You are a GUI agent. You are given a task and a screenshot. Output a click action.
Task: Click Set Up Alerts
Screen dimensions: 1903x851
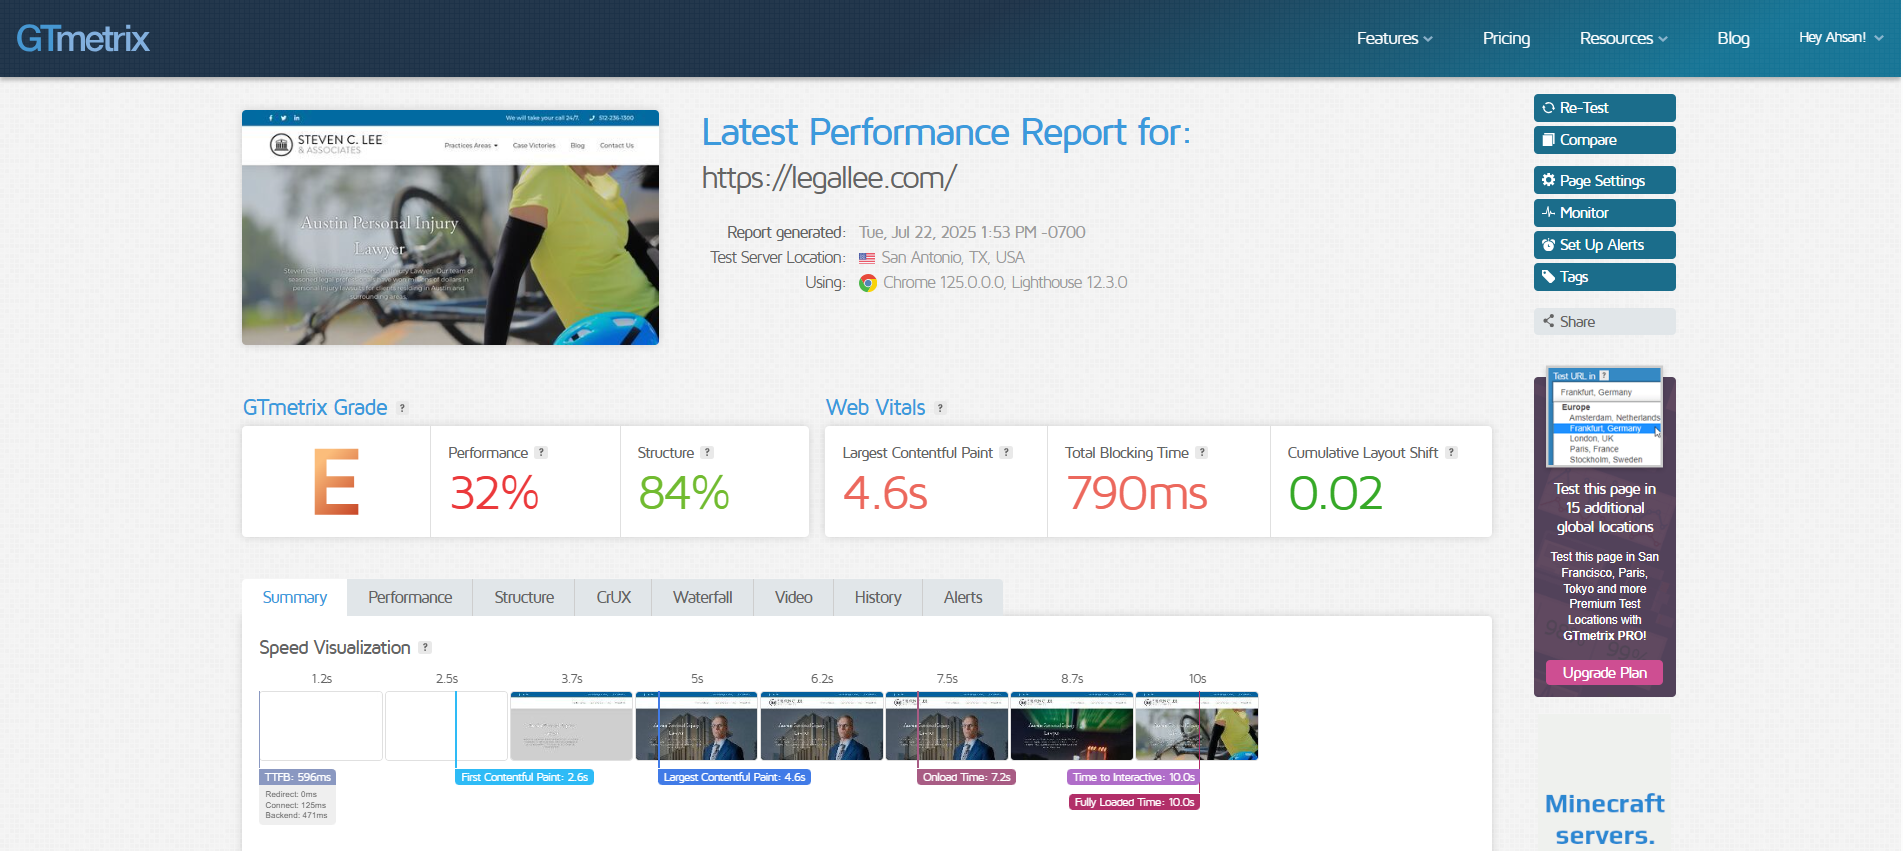coord(1604,245)
